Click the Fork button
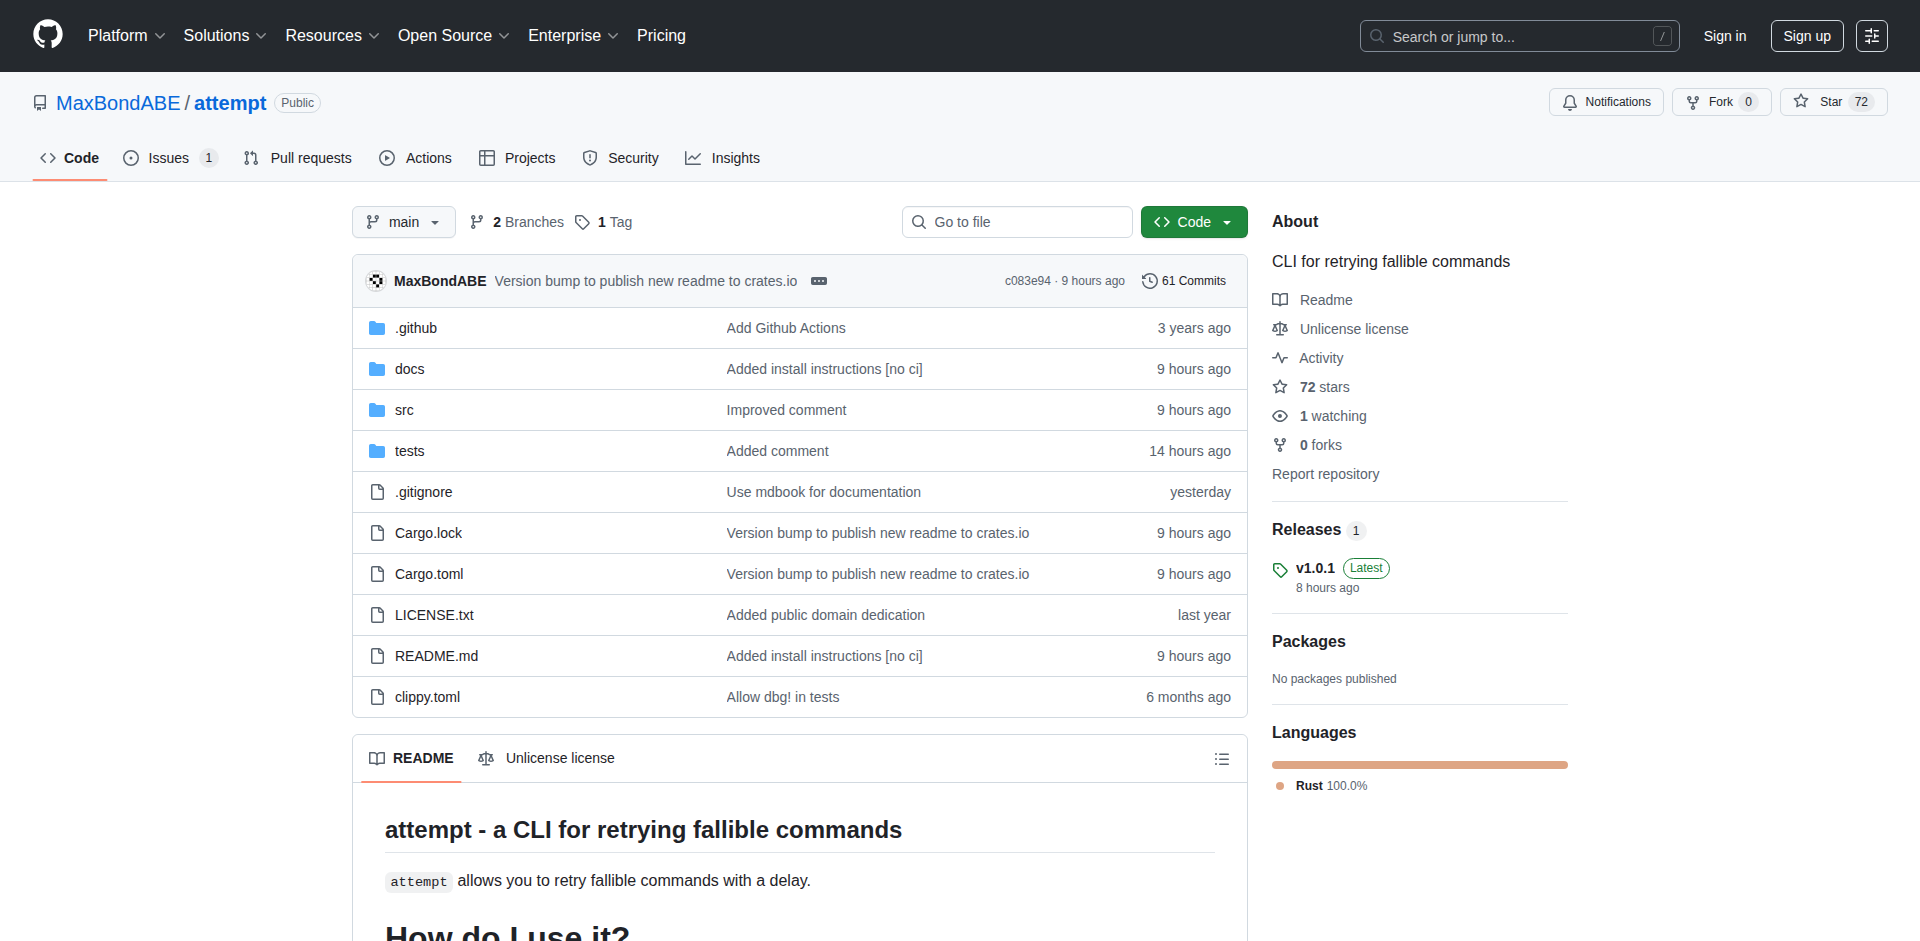 (1721, 102)
